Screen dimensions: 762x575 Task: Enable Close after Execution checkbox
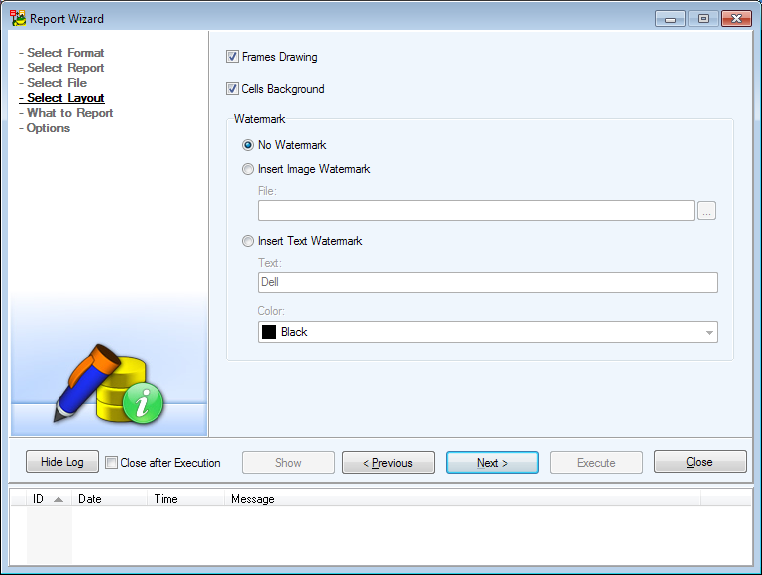click(111, 463)
